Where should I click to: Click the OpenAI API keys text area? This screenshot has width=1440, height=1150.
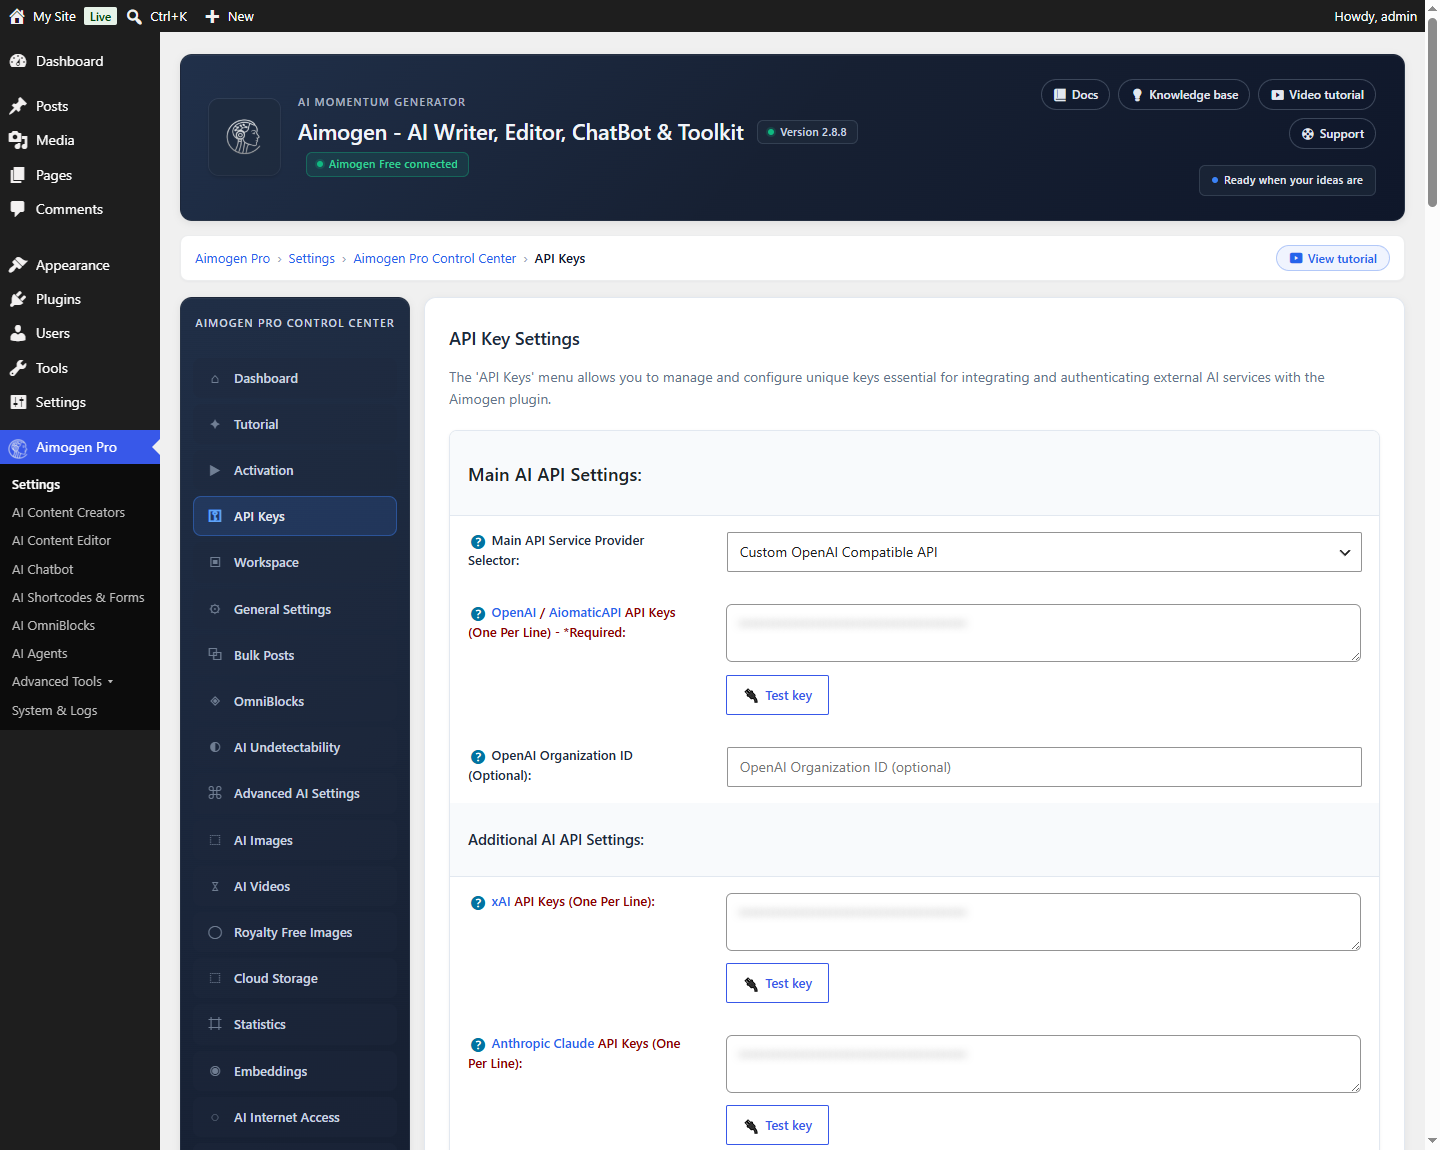[1043, 633]
